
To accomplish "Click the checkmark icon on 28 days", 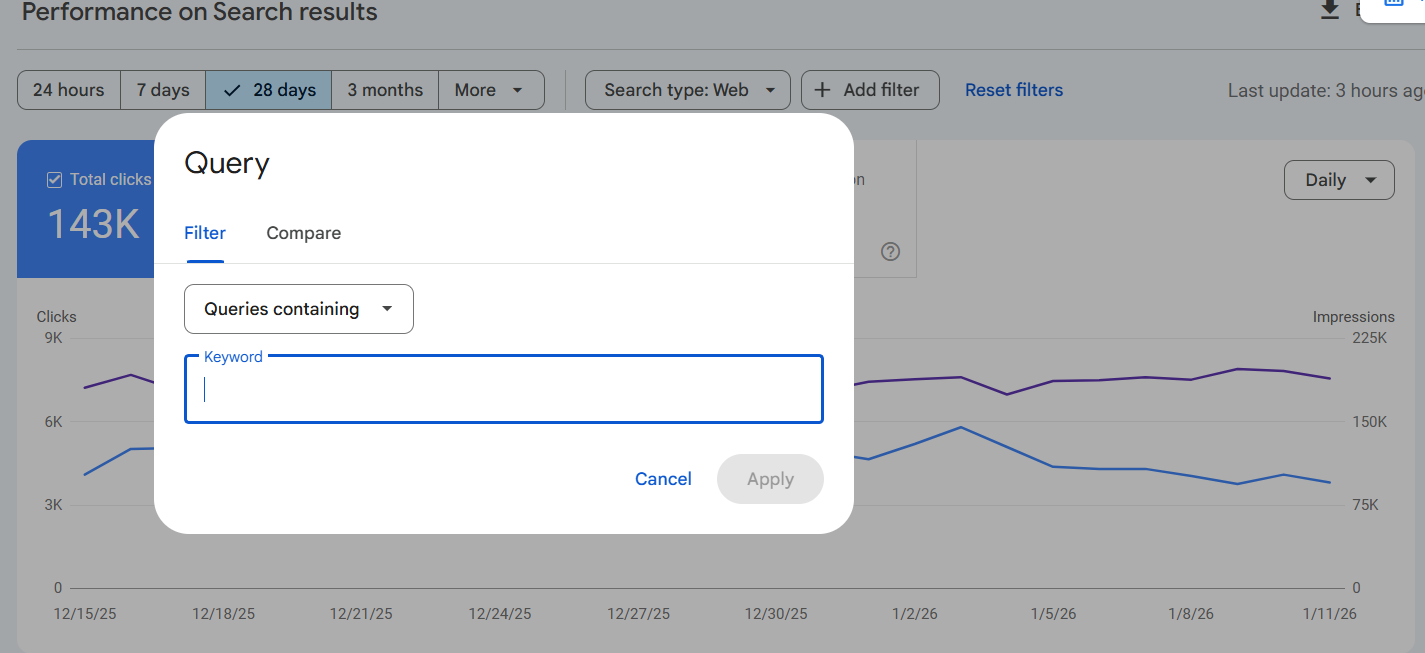I will point(232,90).
